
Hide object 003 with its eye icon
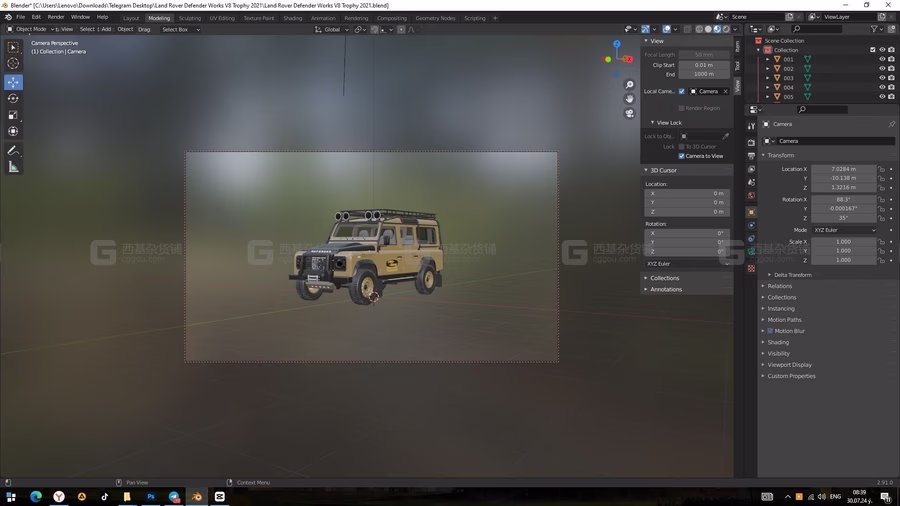(882, 78)
